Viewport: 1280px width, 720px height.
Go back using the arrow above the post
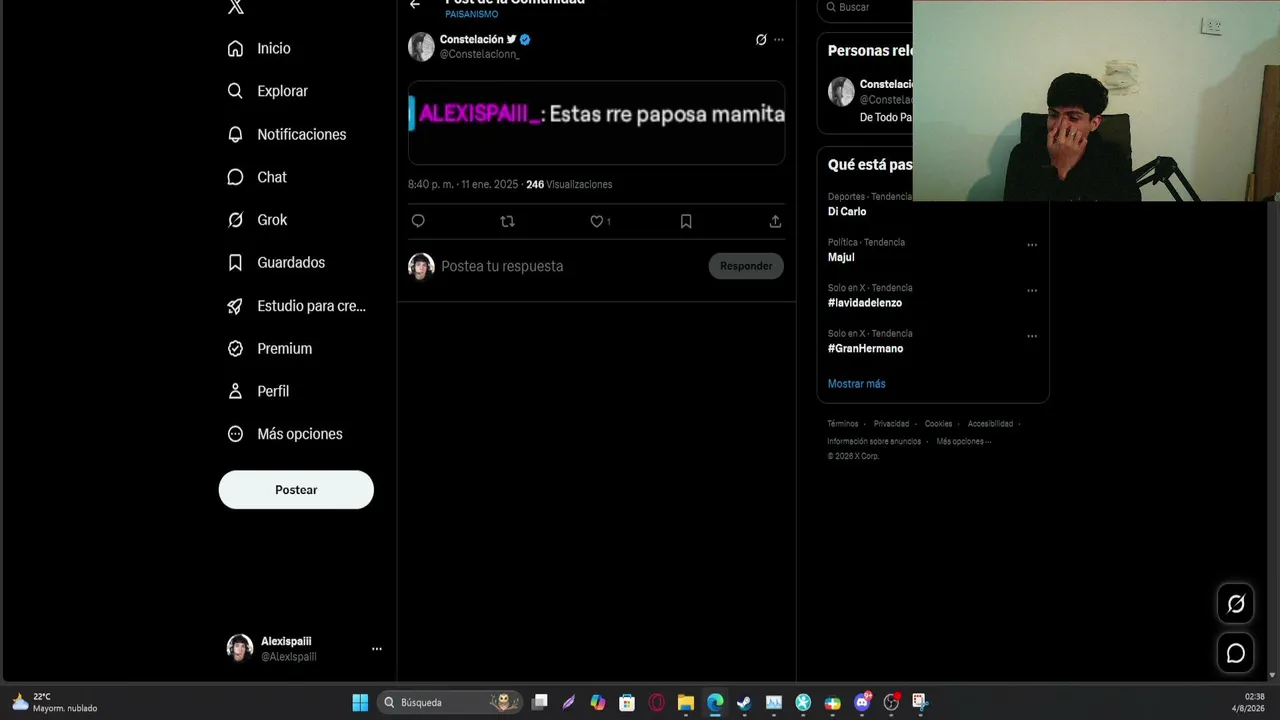(x=415, y=5)
